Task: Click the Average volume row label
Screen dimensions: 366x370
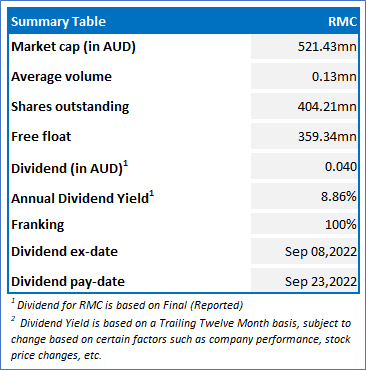Action: click(61, 77)
